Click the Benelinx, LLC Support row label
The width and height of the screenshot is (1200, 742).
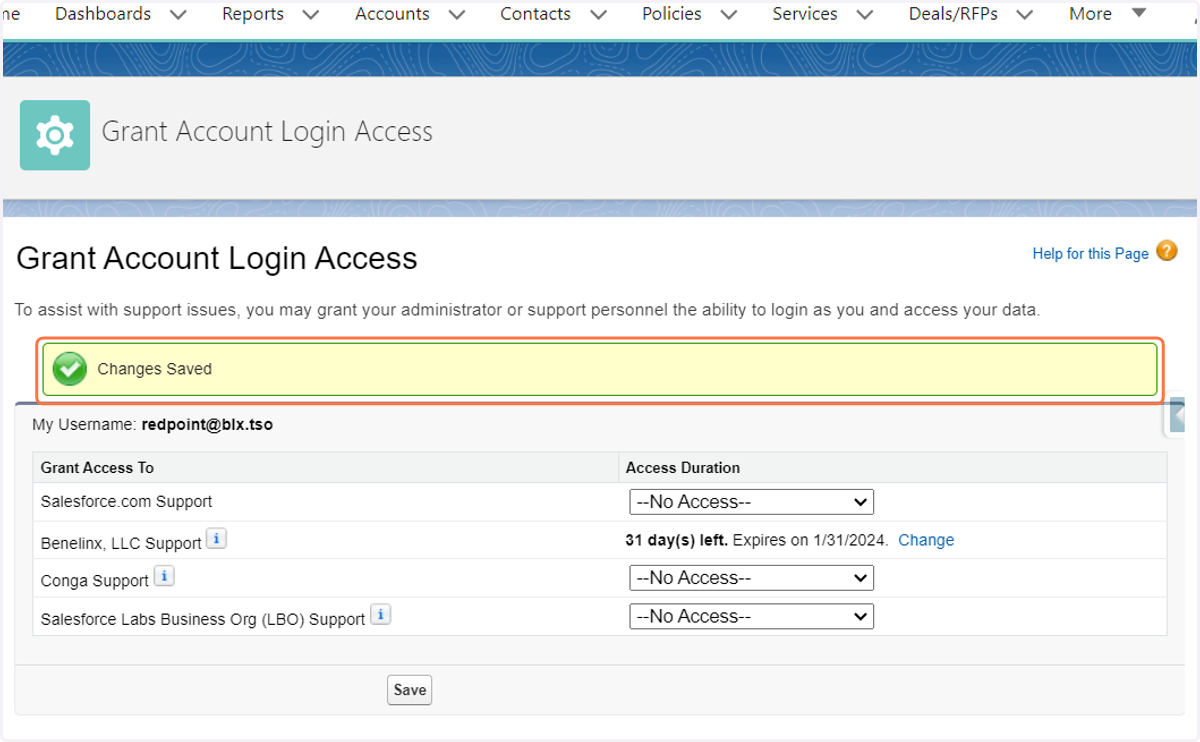click(121, 544)
